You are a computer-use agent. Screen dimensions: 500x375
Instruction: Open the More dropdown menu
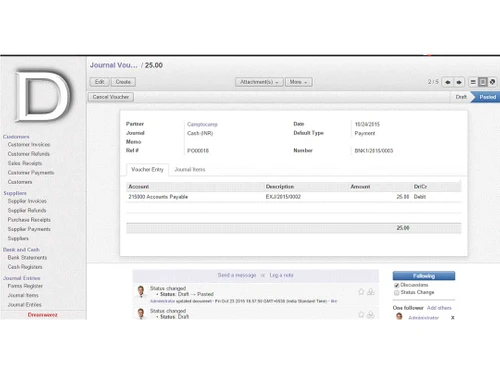click(x=298, y=82)
